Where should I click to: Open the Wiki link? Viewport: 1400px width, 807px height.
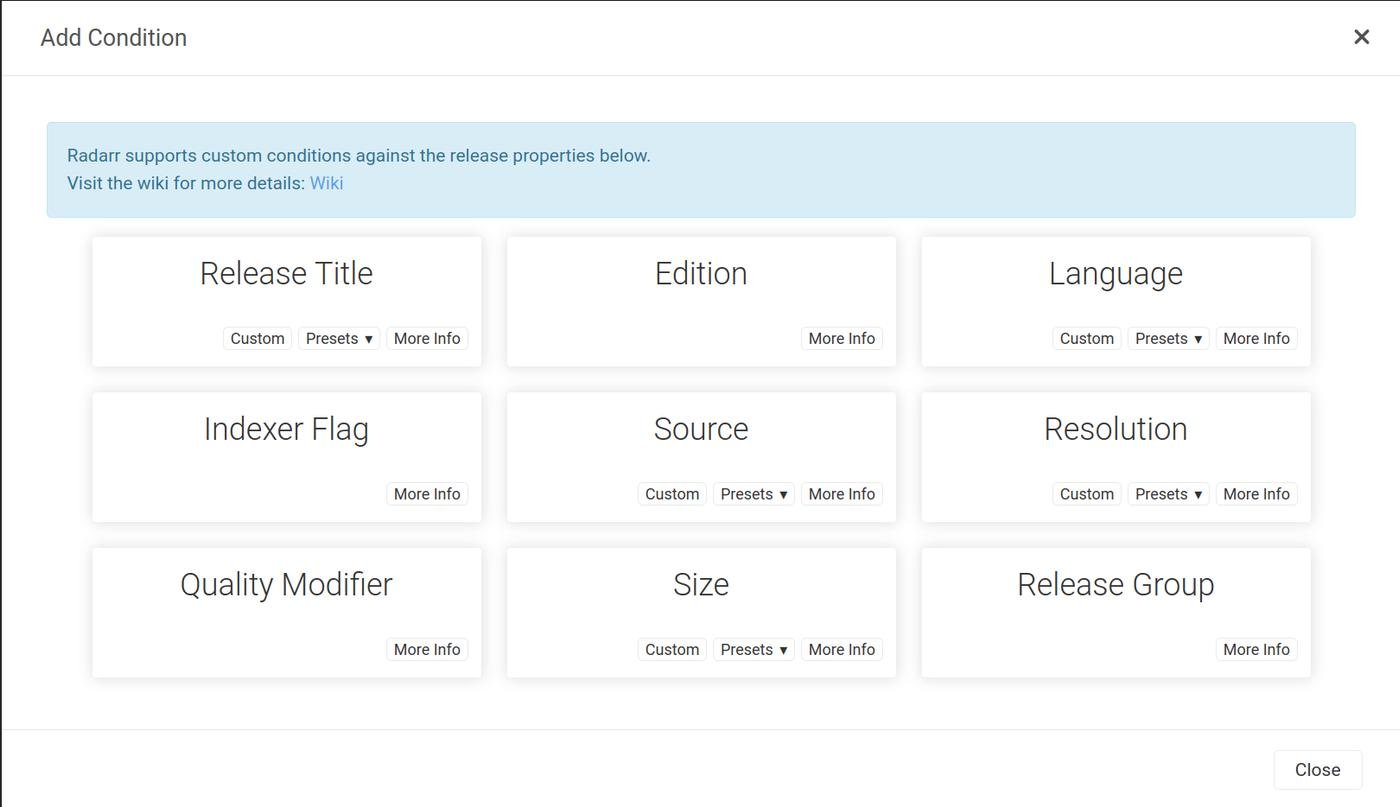(326, 183)
